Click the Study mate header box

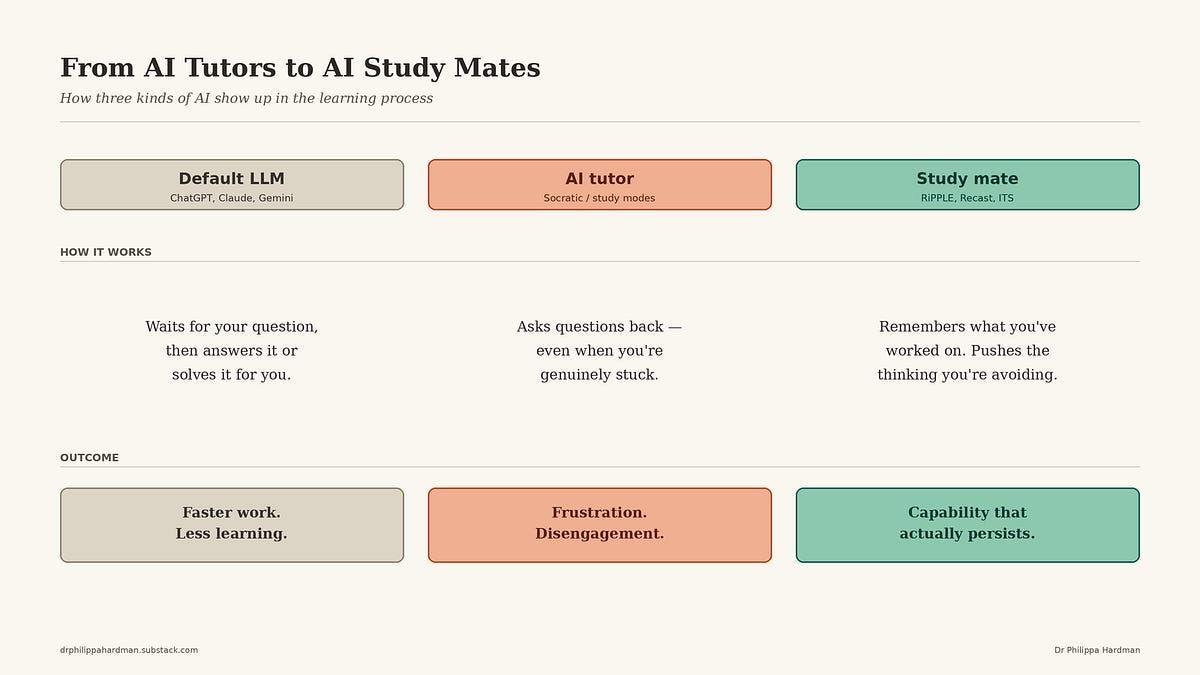968,185
